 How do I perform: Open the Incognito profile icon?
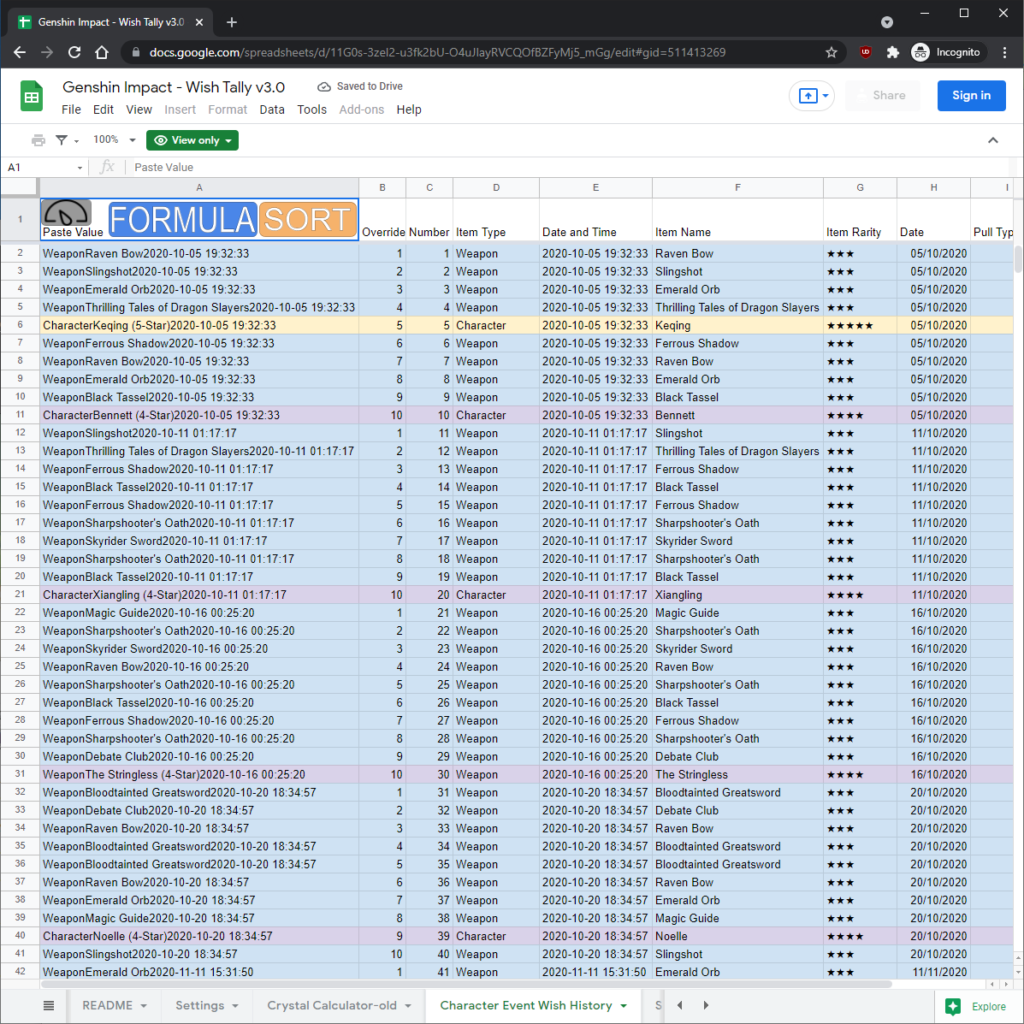pos(920,52)
